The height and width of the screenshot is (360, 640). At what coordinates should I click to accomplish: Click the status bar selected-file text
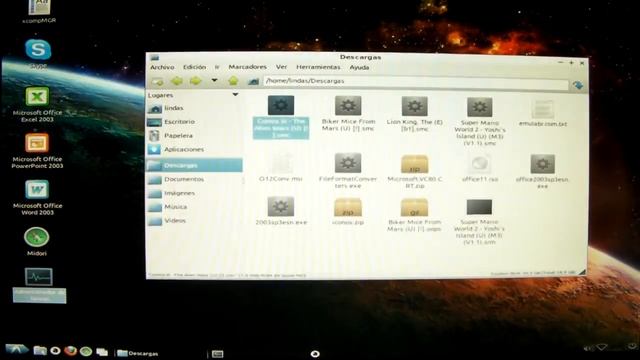click(x=227, y=276)
